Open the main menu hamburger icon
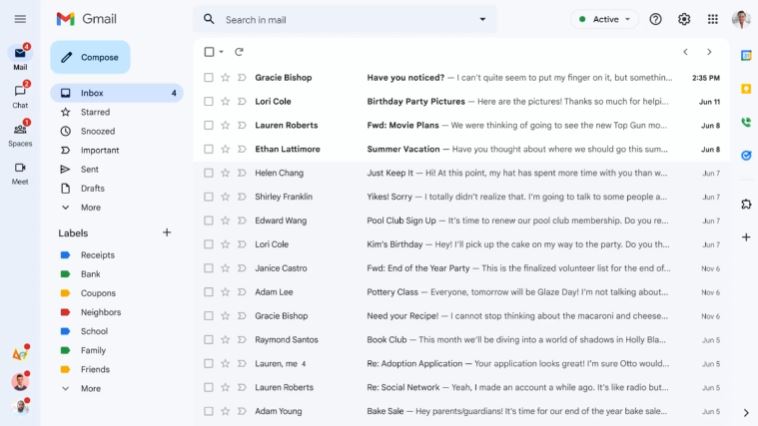 [20, 19]
